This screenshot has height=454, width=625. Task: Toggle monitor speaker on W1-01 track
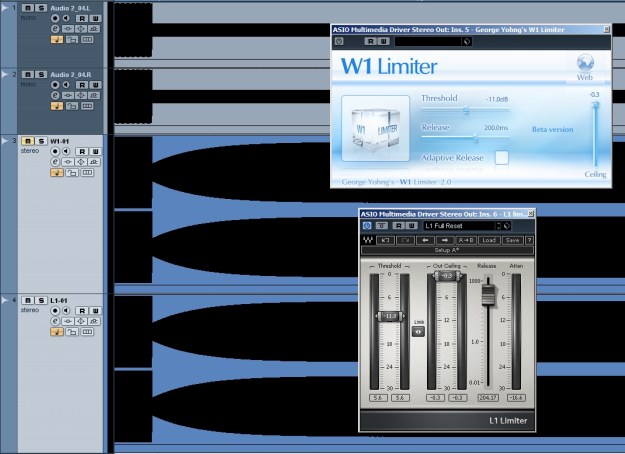(x=66, y=151)
